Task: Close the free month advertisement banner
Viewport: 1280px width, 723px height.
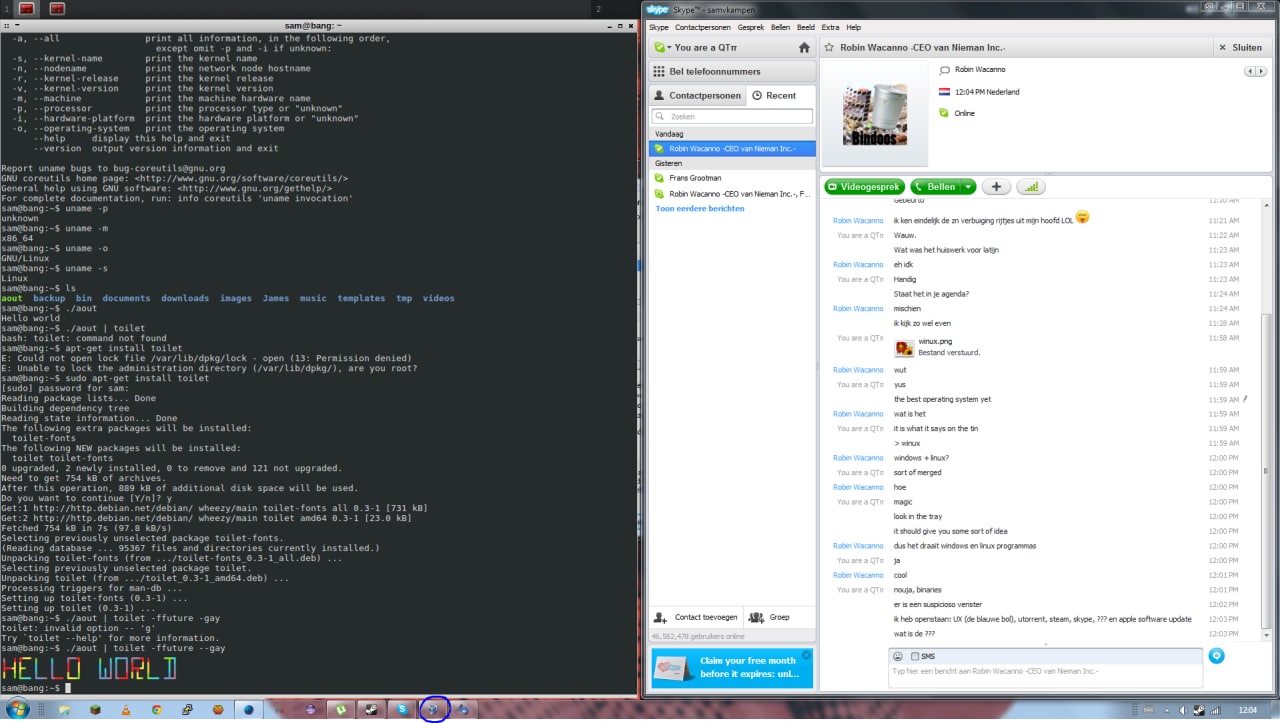Action: tap(806, 655)
